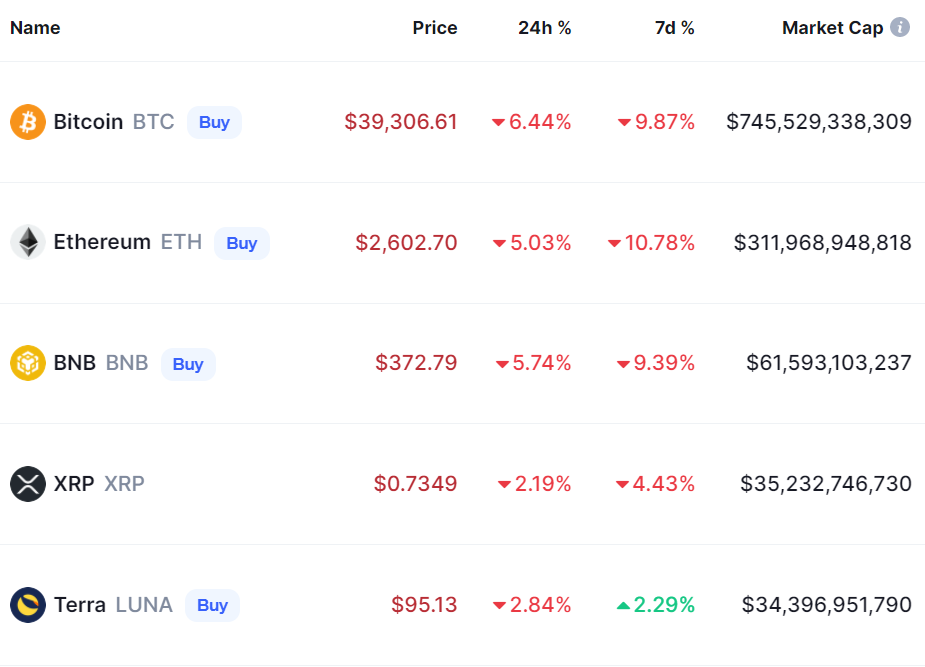Open the XRP name link
This screenshot has width=925, height=667.
click(x=74, y=484)
